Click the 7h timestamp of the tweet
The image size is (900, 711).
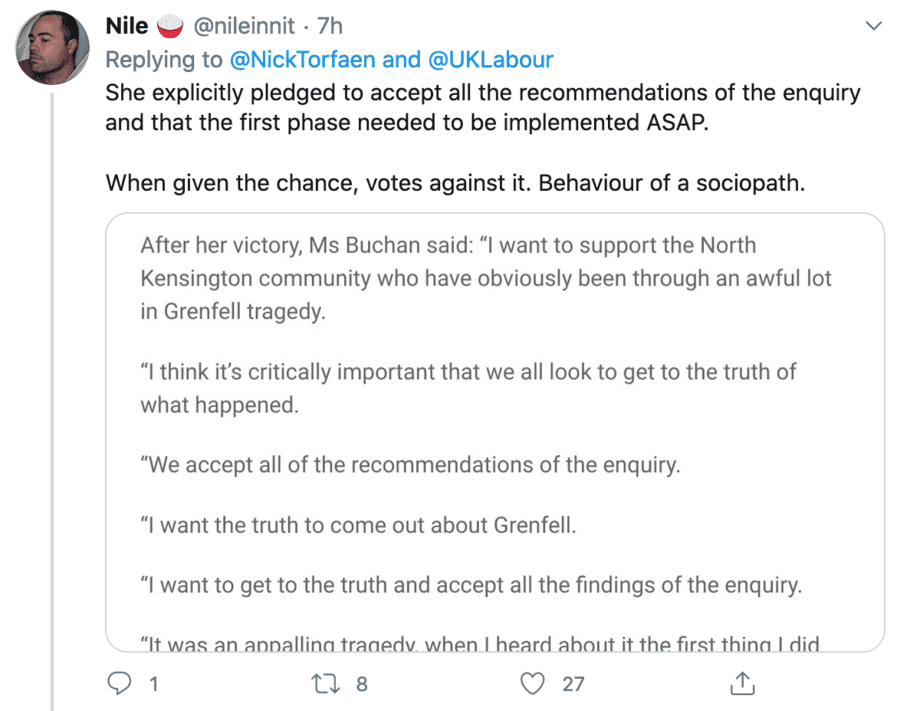point(330,26)
